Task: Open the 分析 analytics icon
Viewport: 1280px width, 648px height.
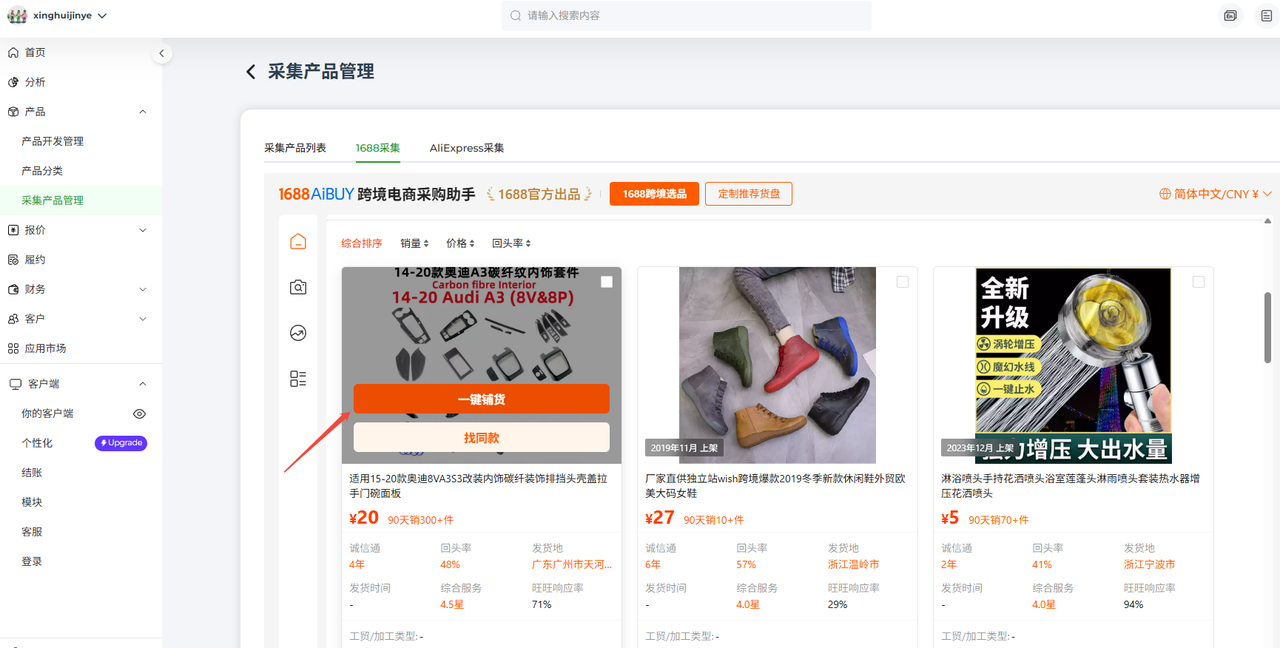Action: [13, 82]
